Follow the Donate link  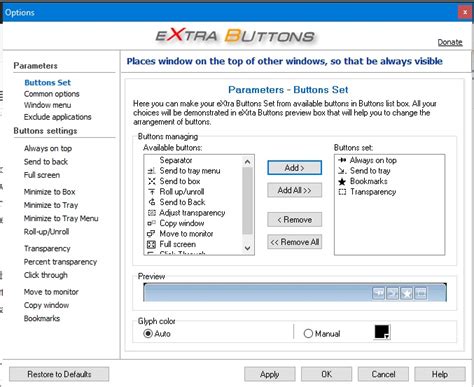click(x=450, y=42)
